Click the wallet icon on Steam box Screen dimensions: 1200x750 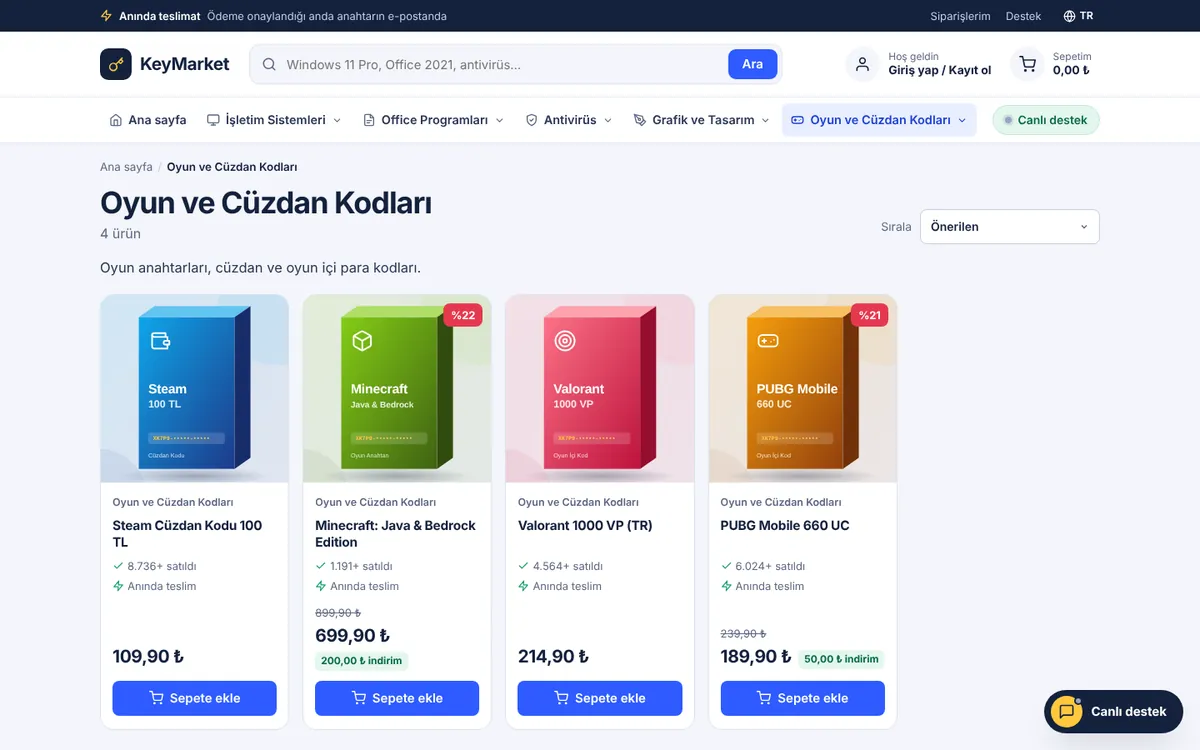160,341
